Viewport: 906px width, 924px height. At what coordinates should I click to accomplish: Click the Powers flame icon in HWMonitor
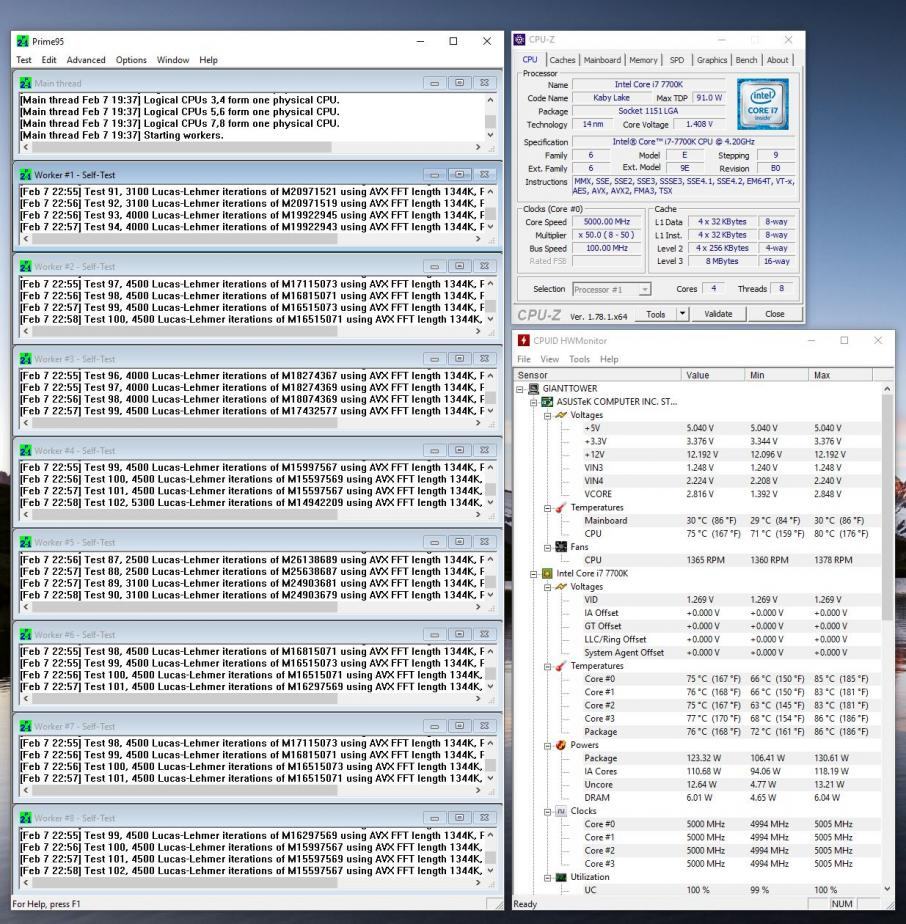561,745
